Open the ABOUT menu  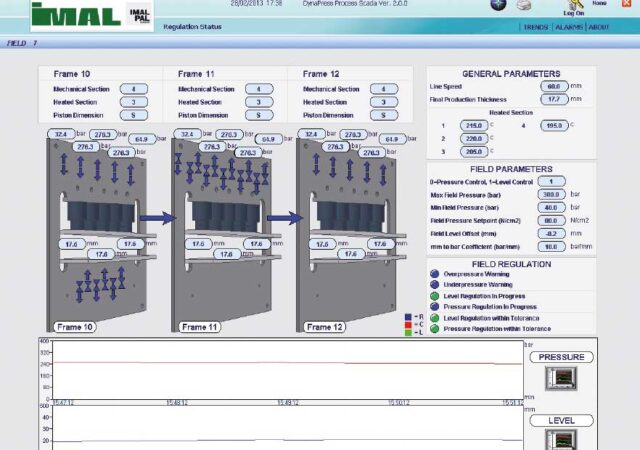pos(598,27)
